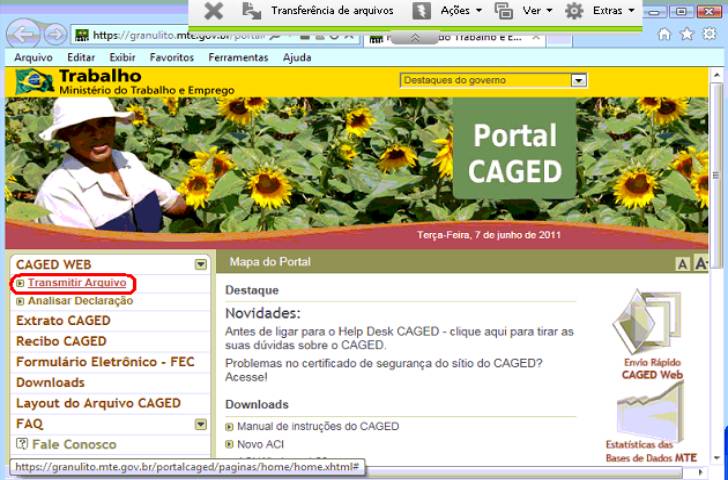Increase font size with A+ button
This screenshot has width=728, height=480.
[x=701, y=263]
